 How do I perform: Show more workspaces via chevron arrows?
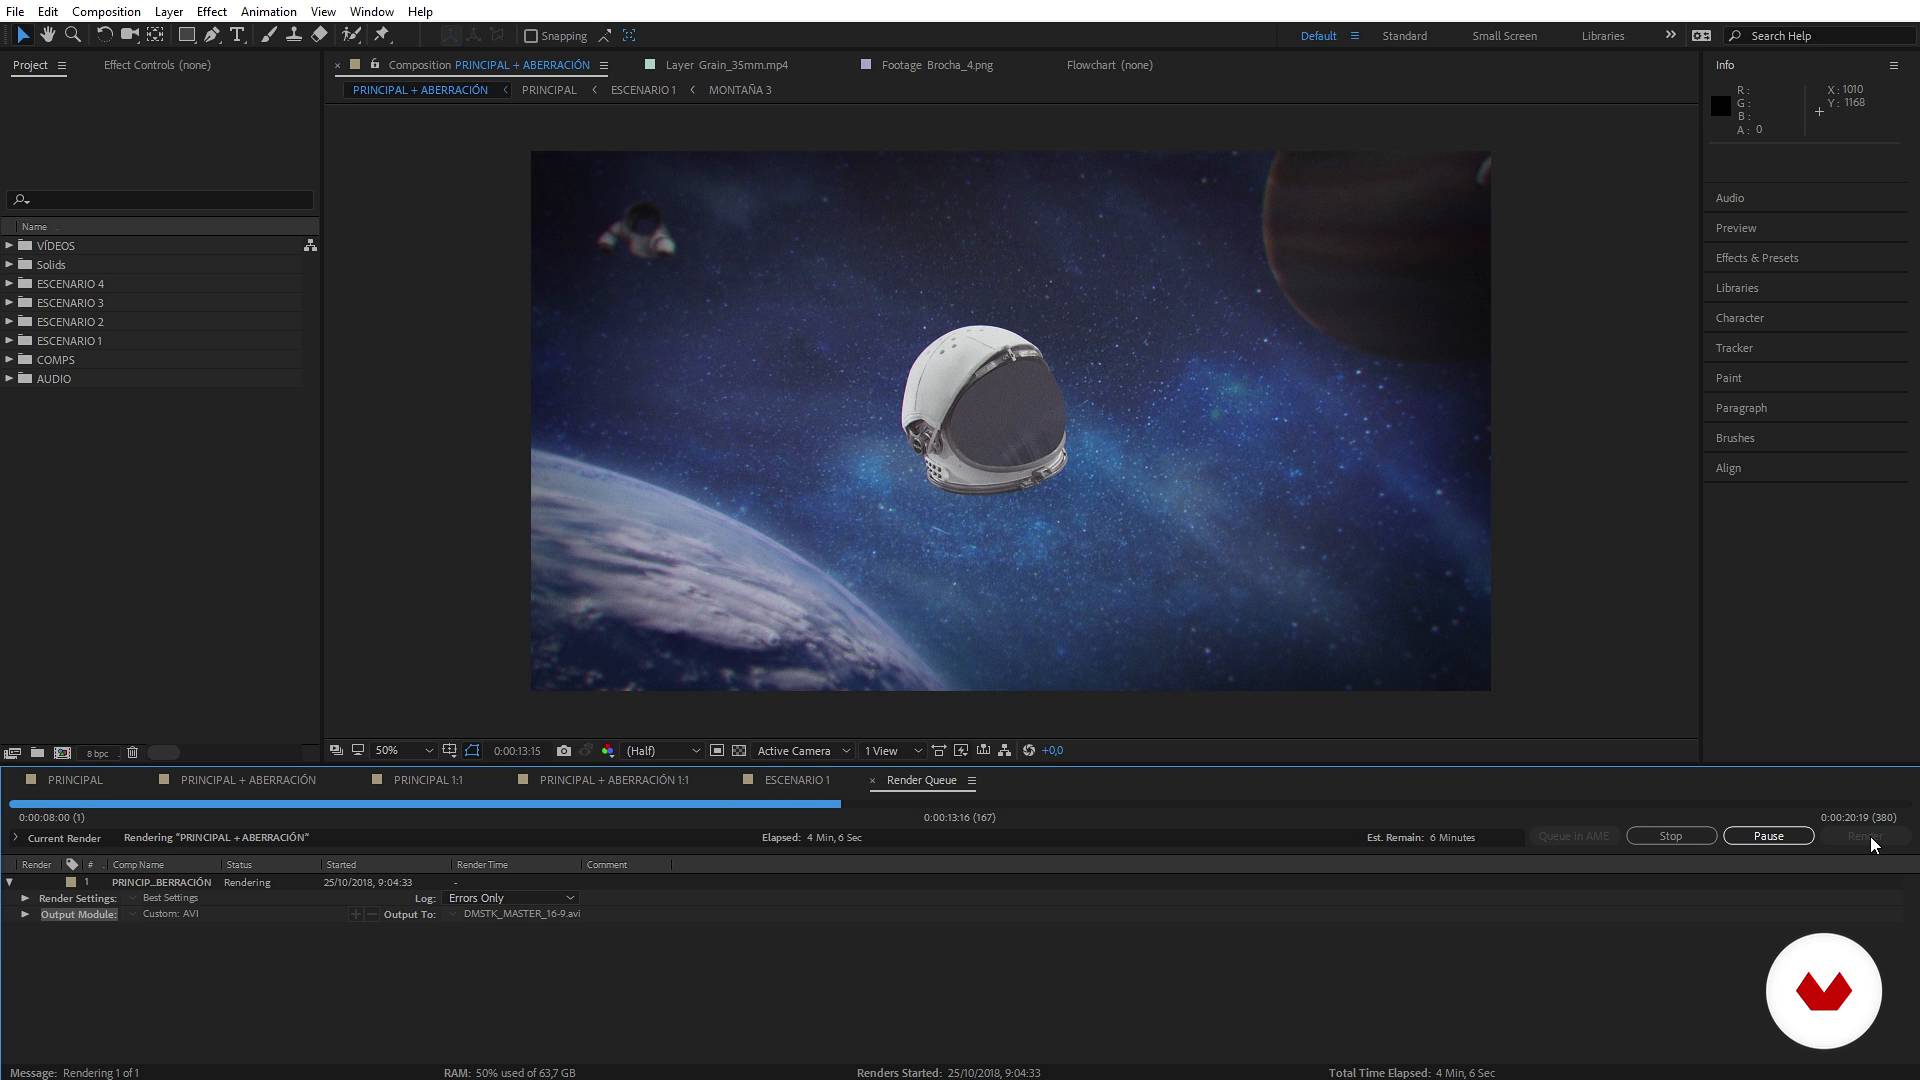pyautogui.click(x=1670, y=35)
